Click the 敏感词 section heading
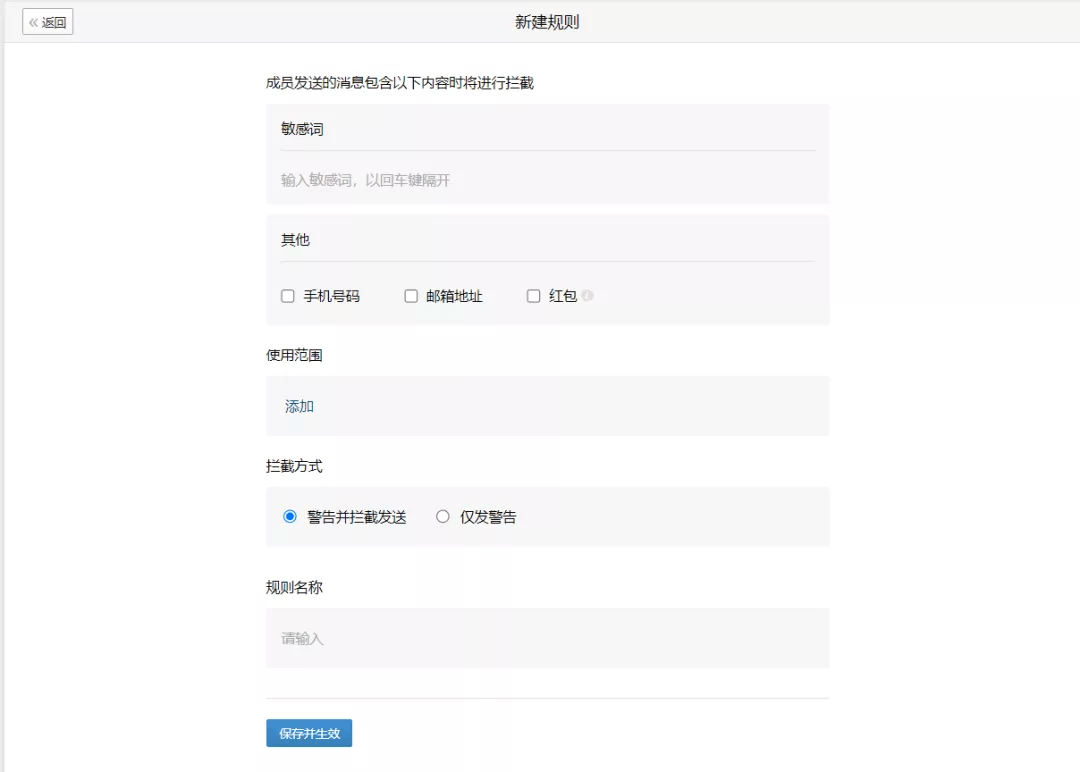Screen dimensions: 1080x772 302,129
